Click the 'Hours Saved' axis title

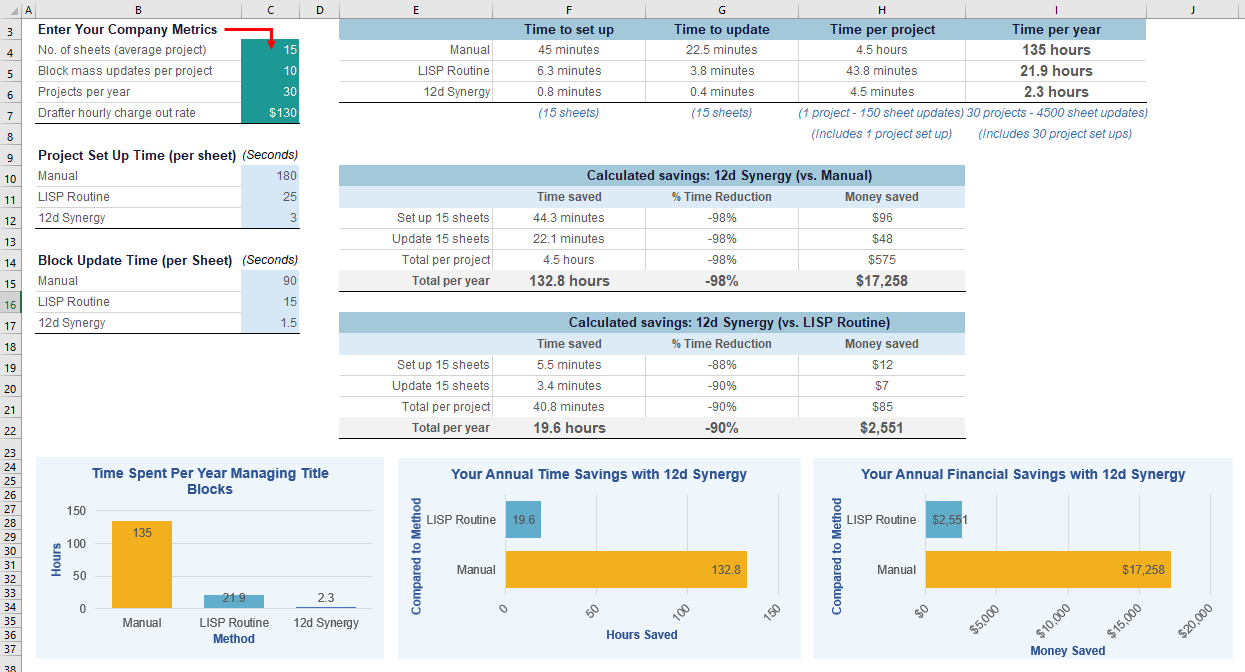642,635
